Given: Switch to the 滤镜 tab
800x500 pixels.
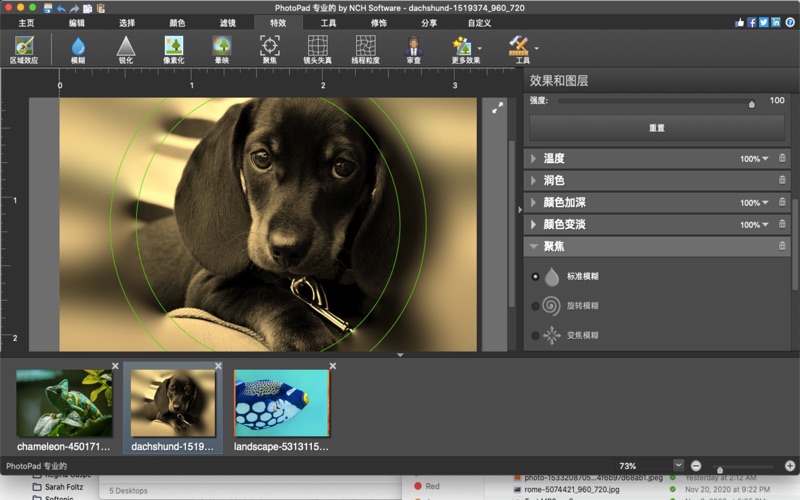Looking at the screenshot, I should pyautogui.click(x=227, y=22).
